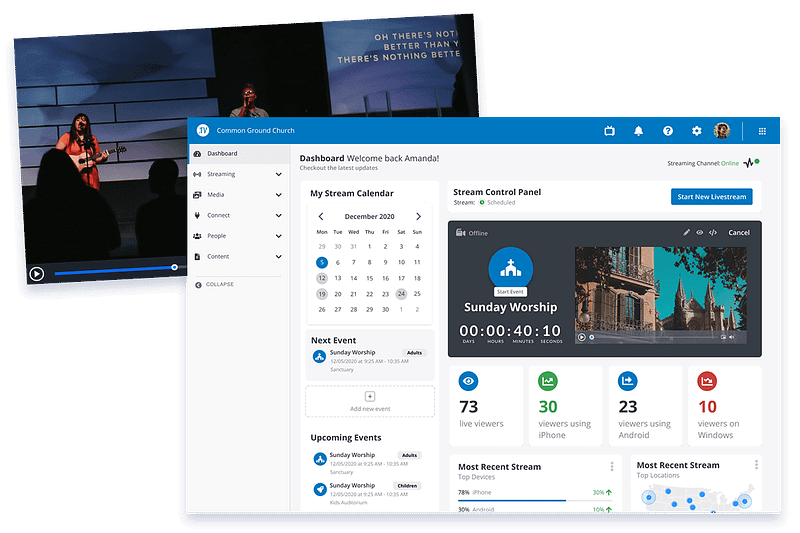Play the stream preview video
The image size is (800, 533).
(x=581, y=337)
